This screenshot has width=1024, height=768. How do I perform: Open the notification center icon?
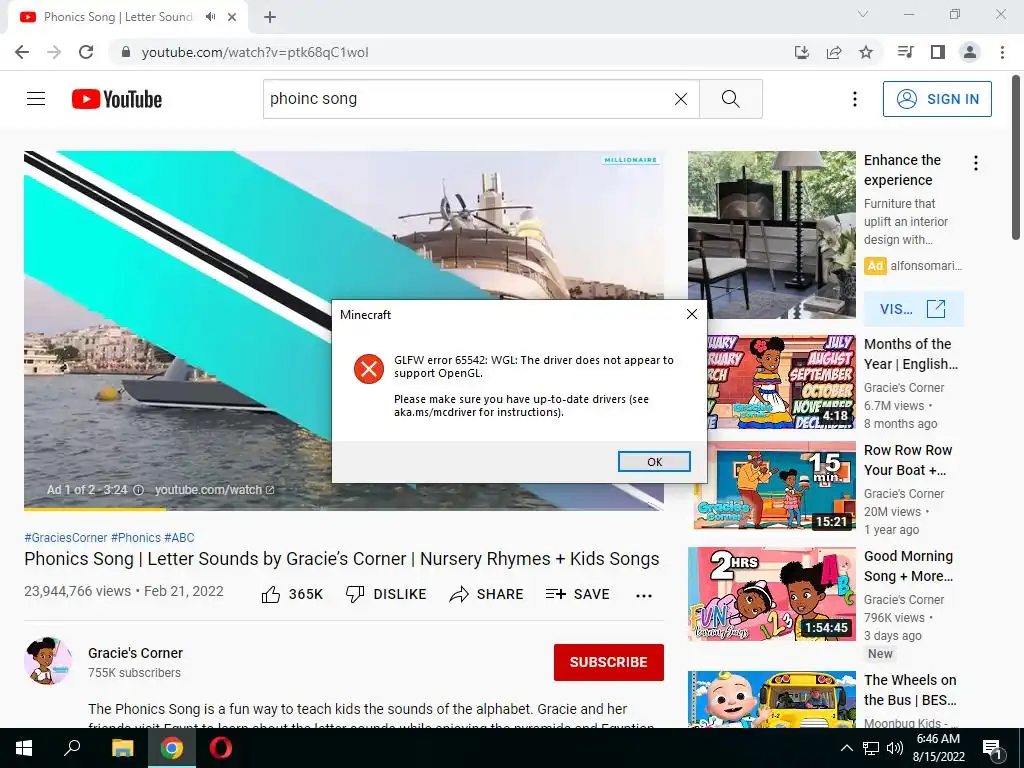(992, 749)
